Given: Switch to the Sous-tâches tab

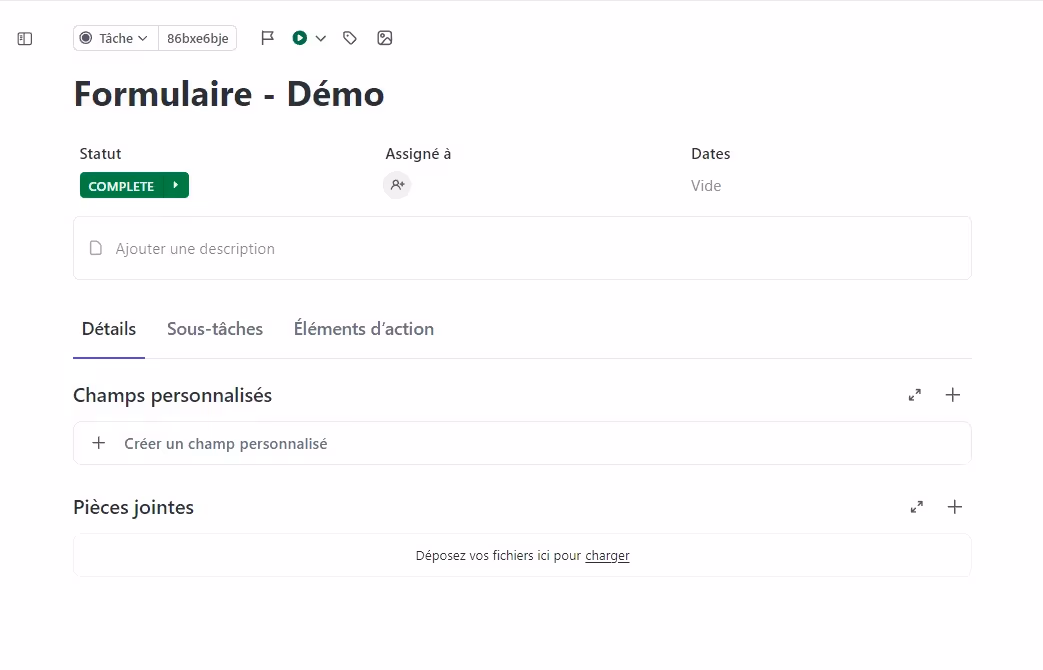Looking at the screenshot, I should pyautogui.click(x=215, y=329).
